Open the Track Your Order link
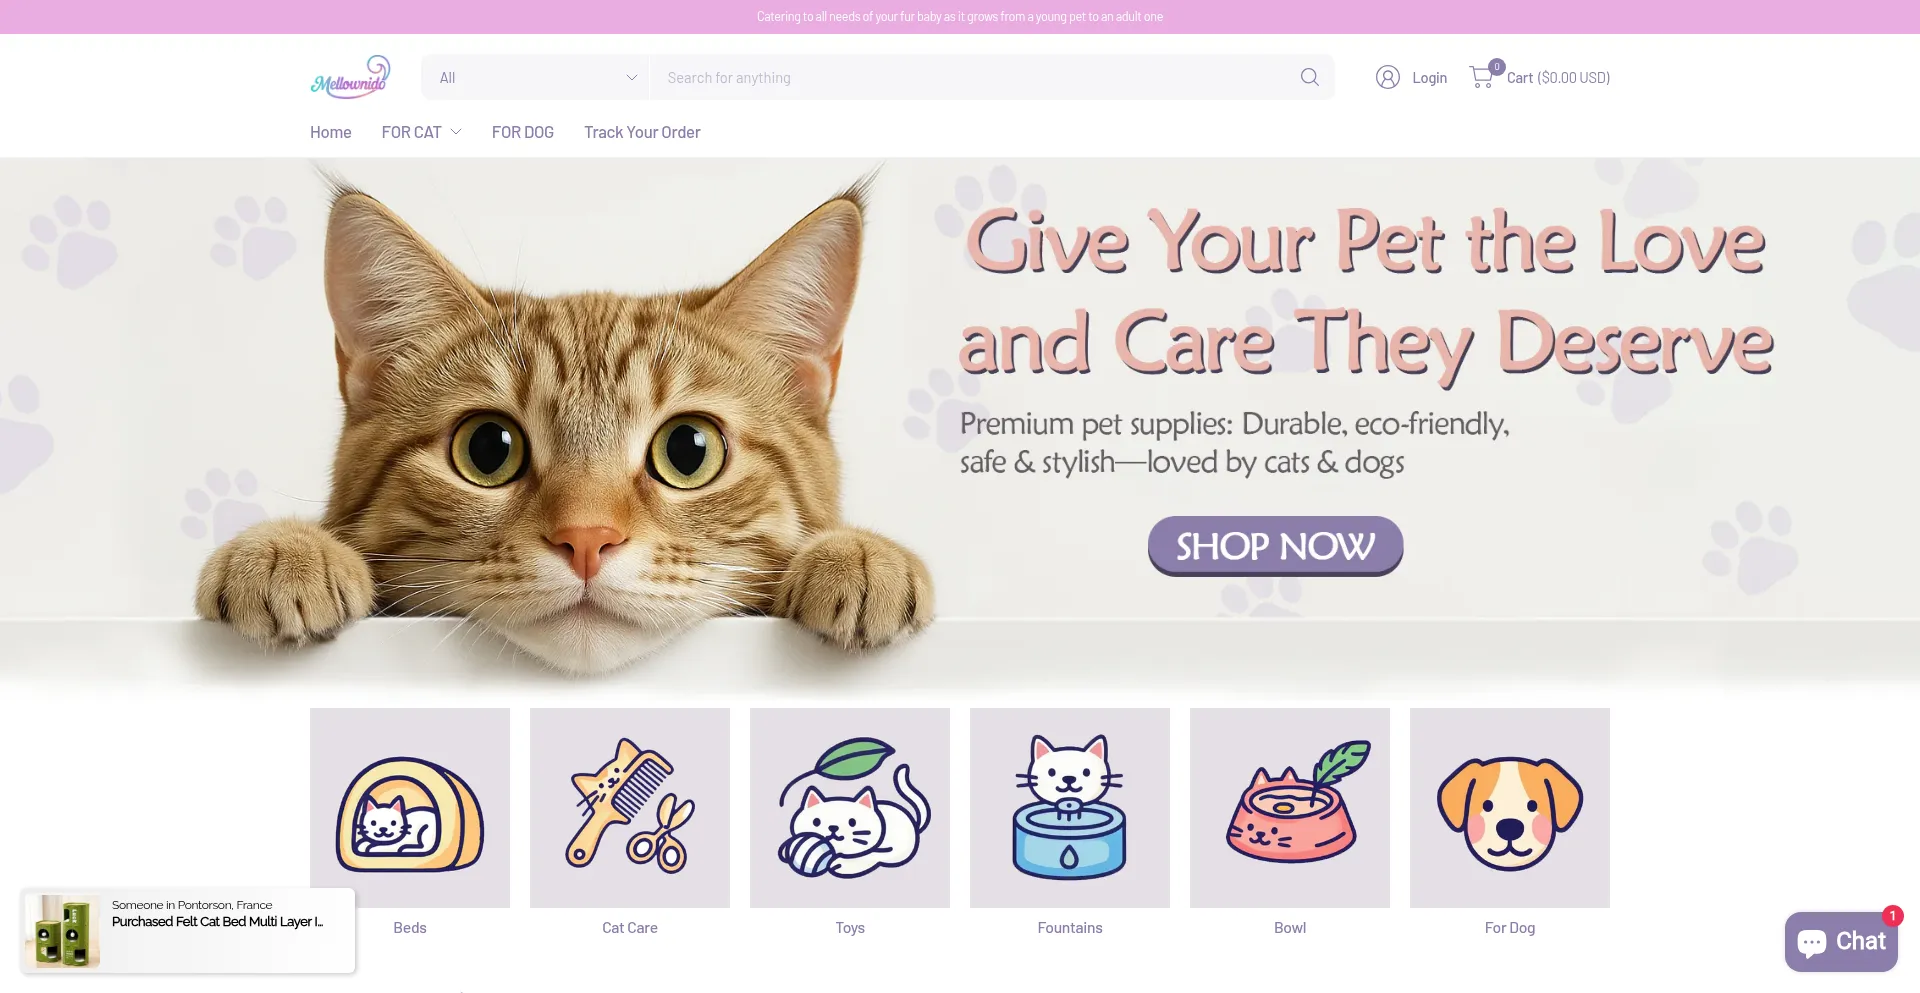Image resolution: width=1920 pixels, height=993 pixels. click(x=642, y=132)
